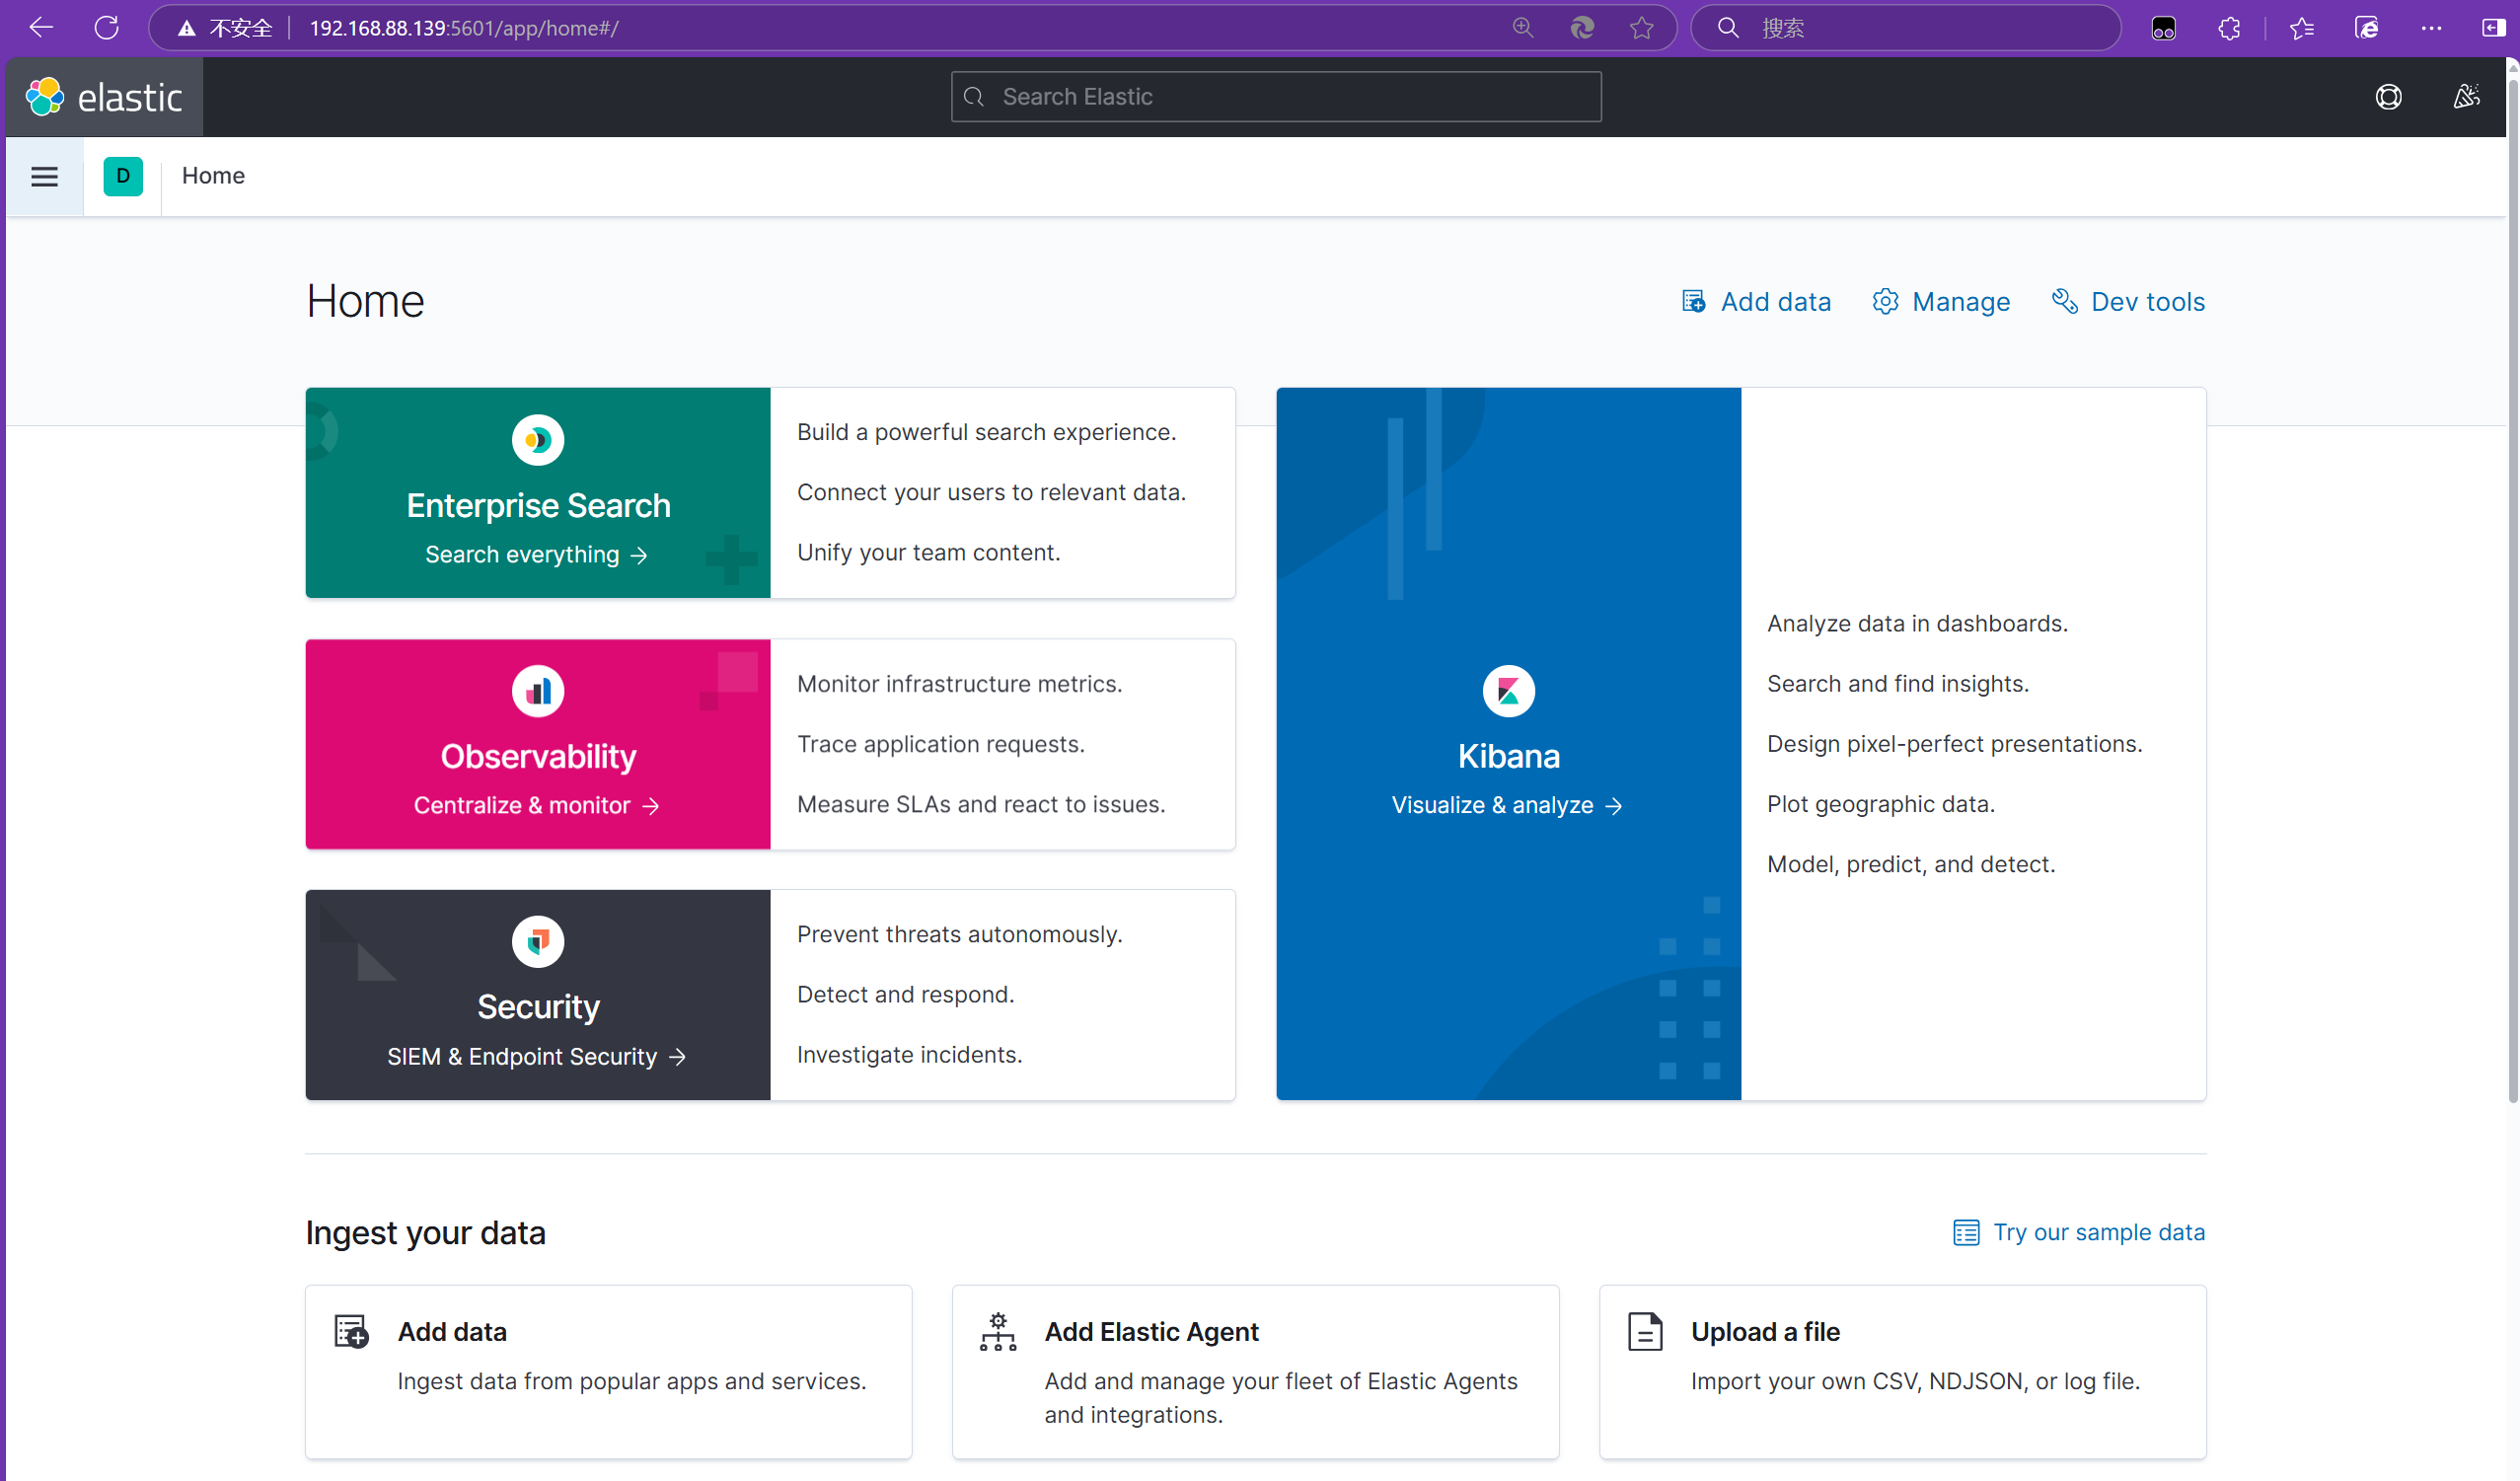Image resolution: width=2520 pixels, height=1481 pixels.
Task: Refresh the browser page
Action: click(x=107, y=28)
